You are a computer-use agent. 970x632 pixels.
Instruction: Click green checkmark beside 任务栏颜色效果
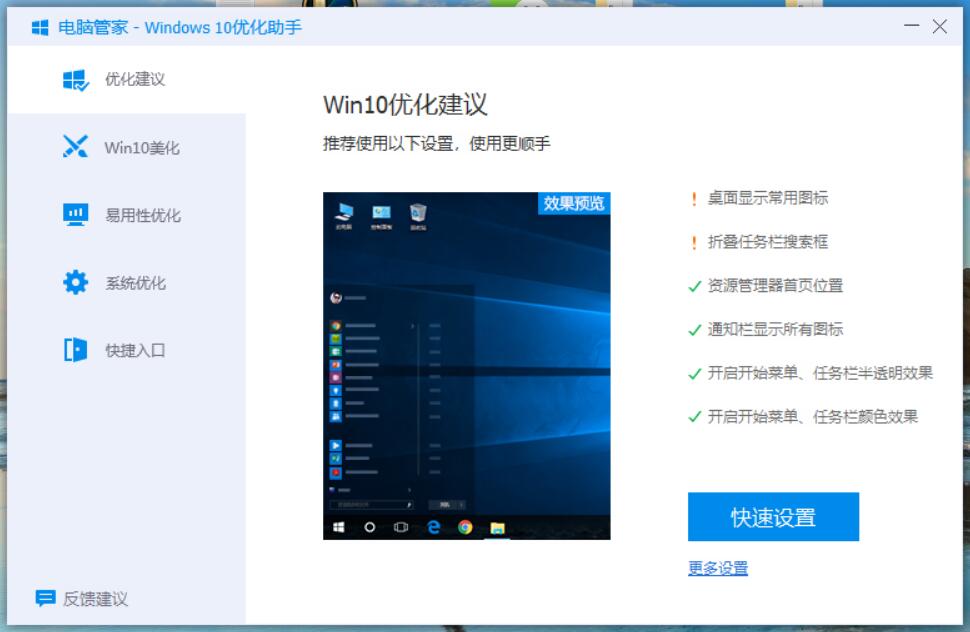[695, 417]
